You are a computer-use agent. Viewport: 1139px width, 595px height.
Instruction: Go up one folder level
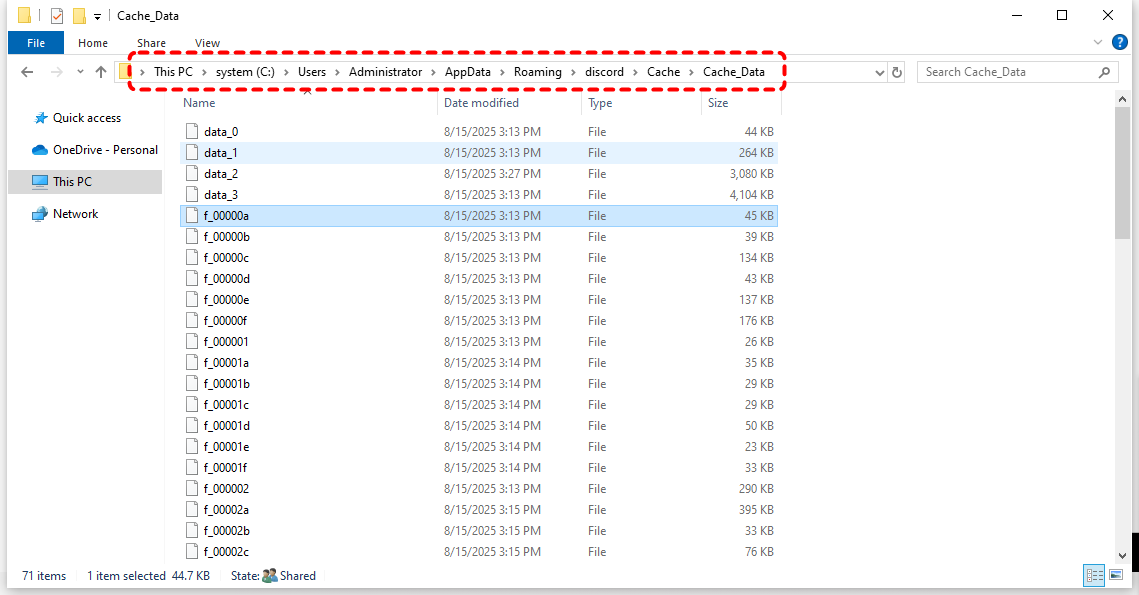(101, 72)
